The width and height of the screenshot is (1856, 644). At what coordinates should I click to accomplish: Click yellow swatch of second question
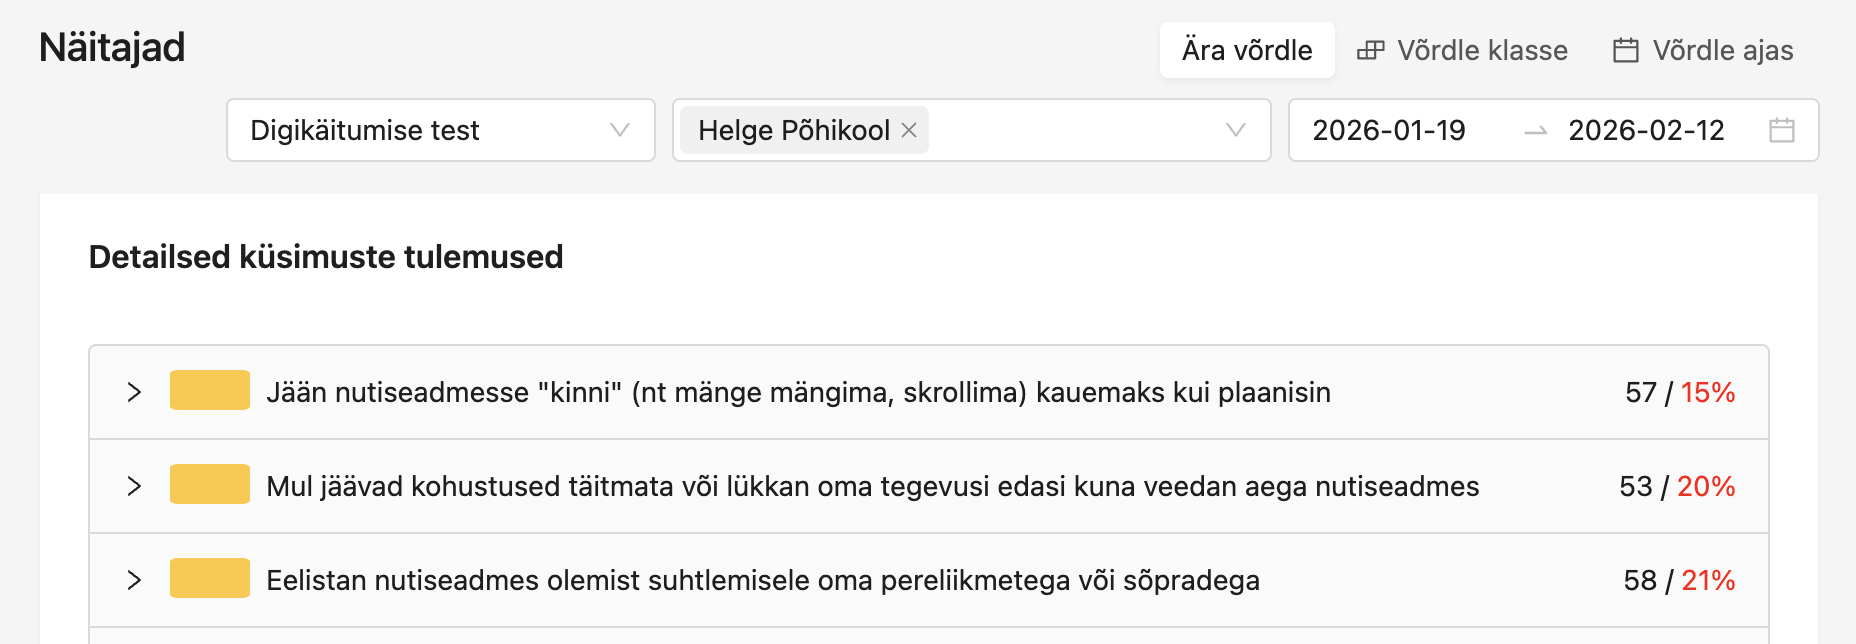click(209, 485)
